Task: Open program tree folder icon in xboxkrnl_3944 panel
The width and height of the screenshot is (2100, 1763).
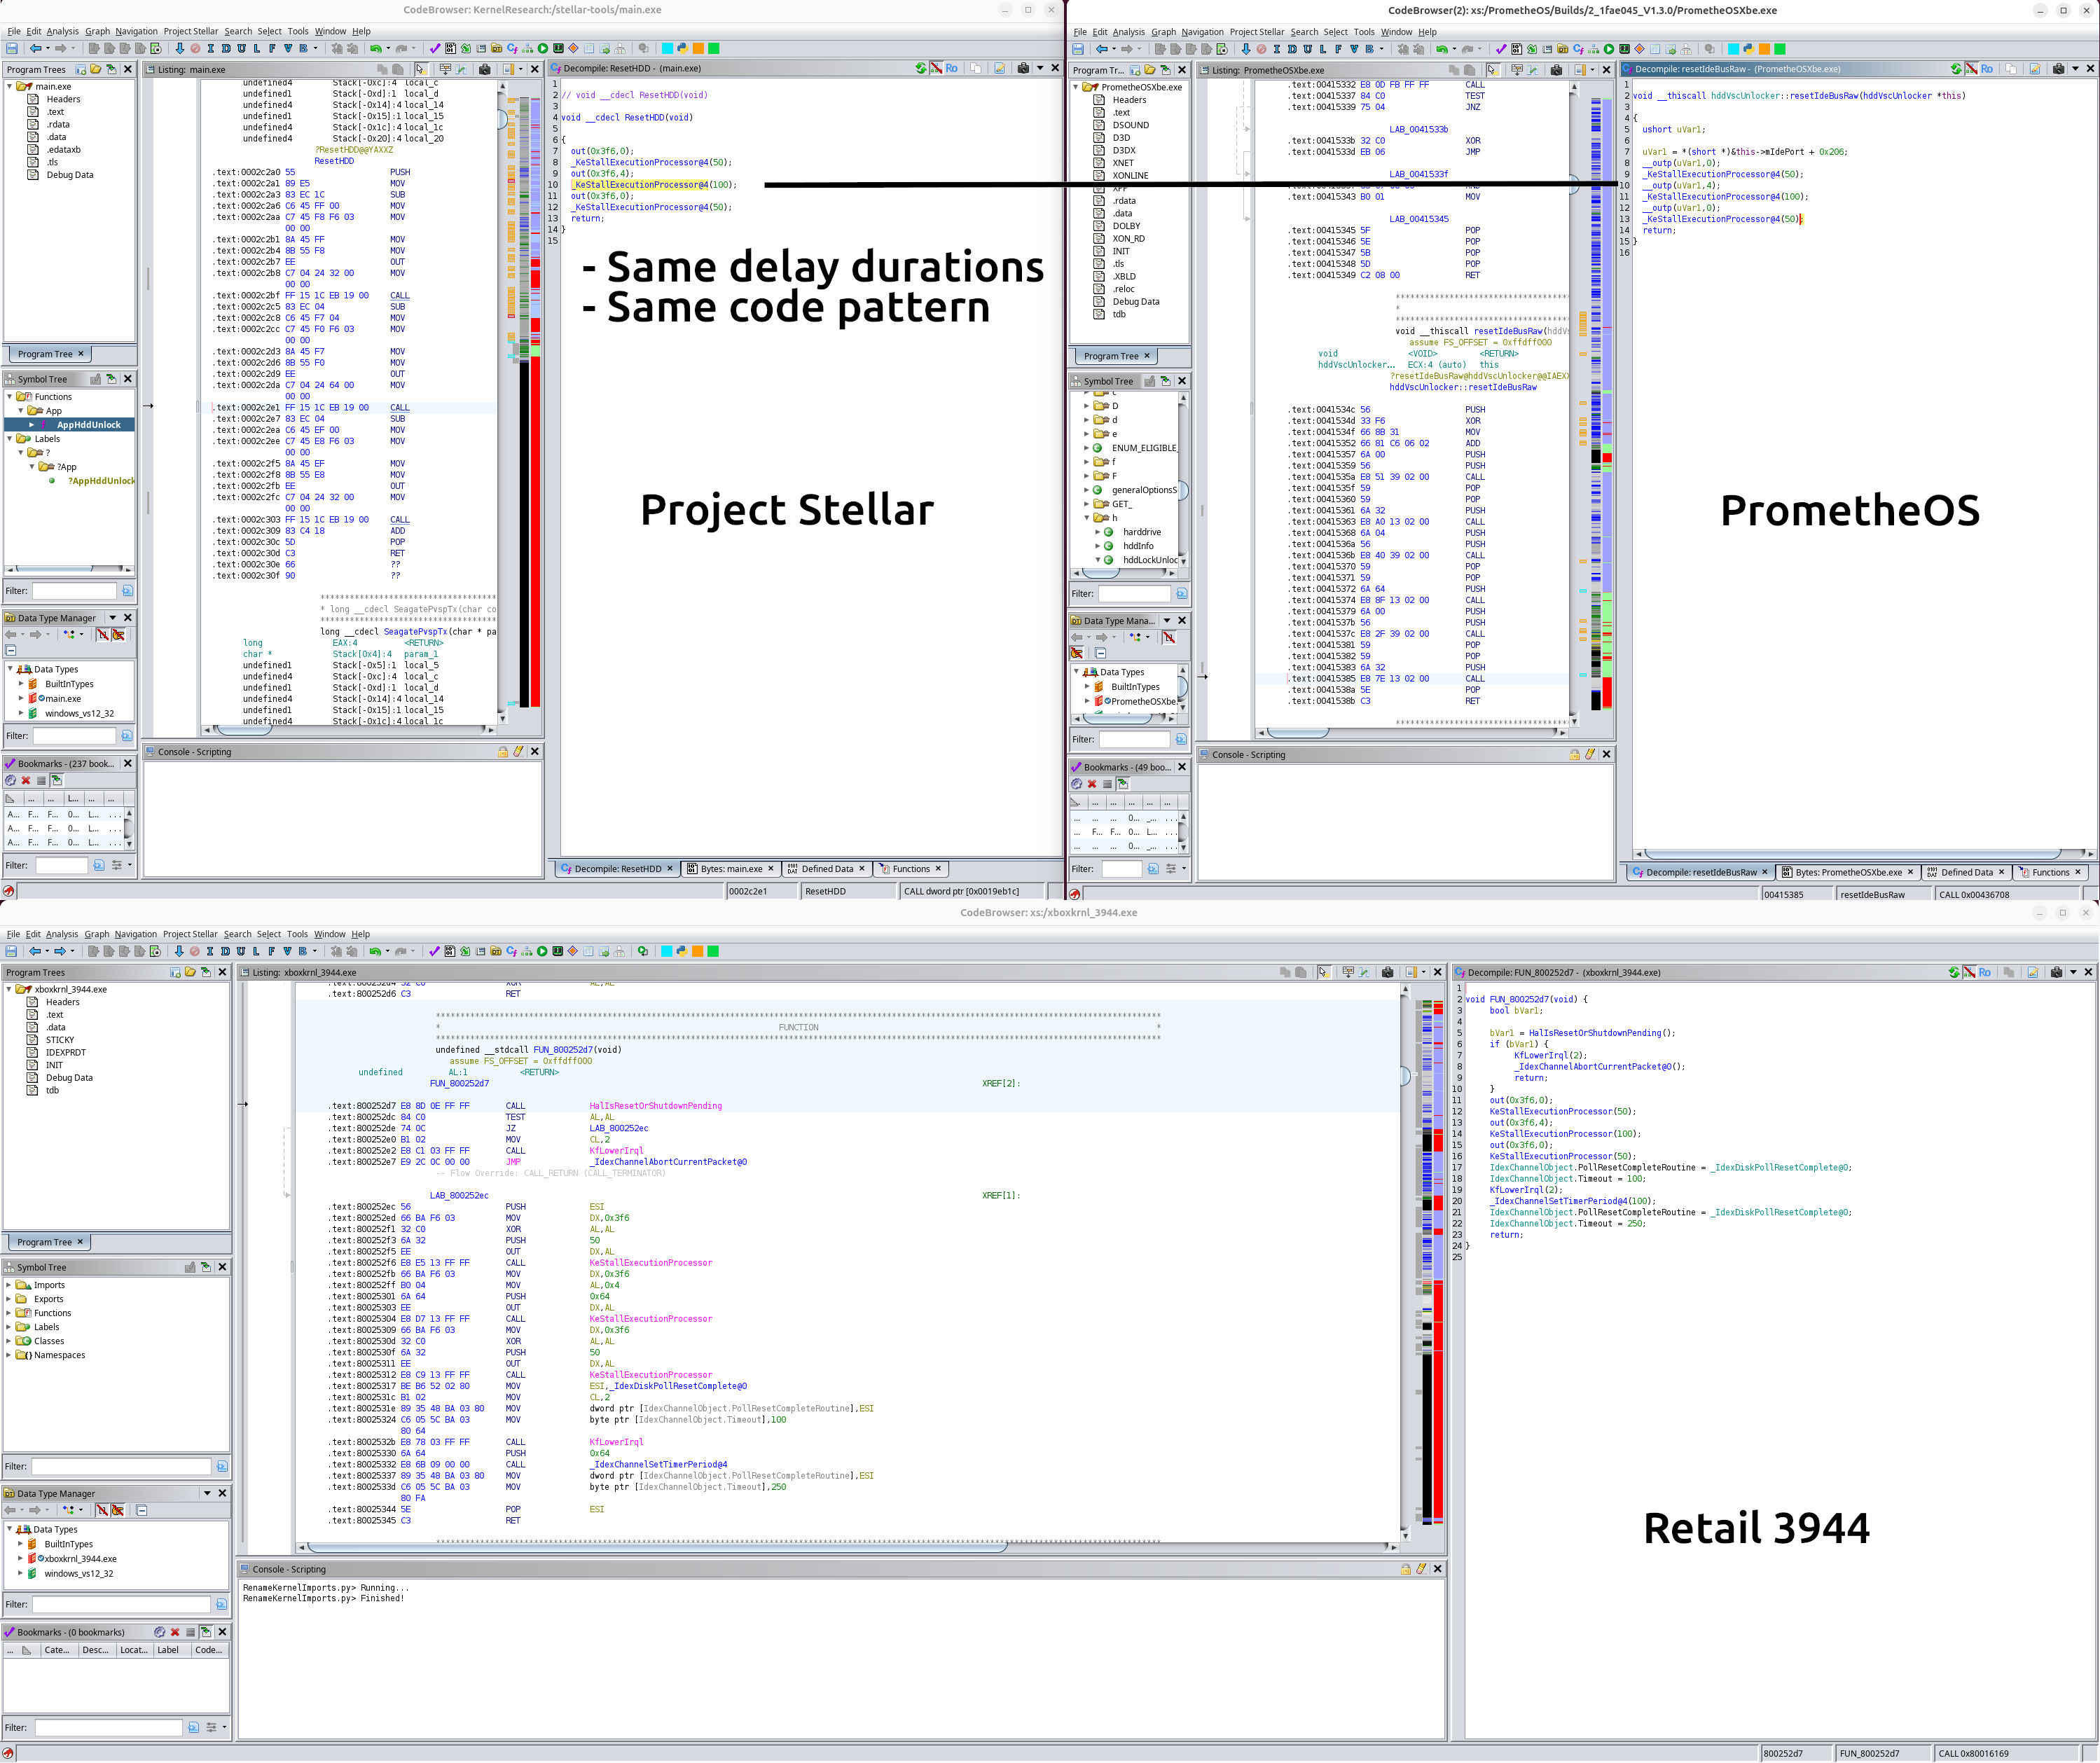Action: (190, 972)
